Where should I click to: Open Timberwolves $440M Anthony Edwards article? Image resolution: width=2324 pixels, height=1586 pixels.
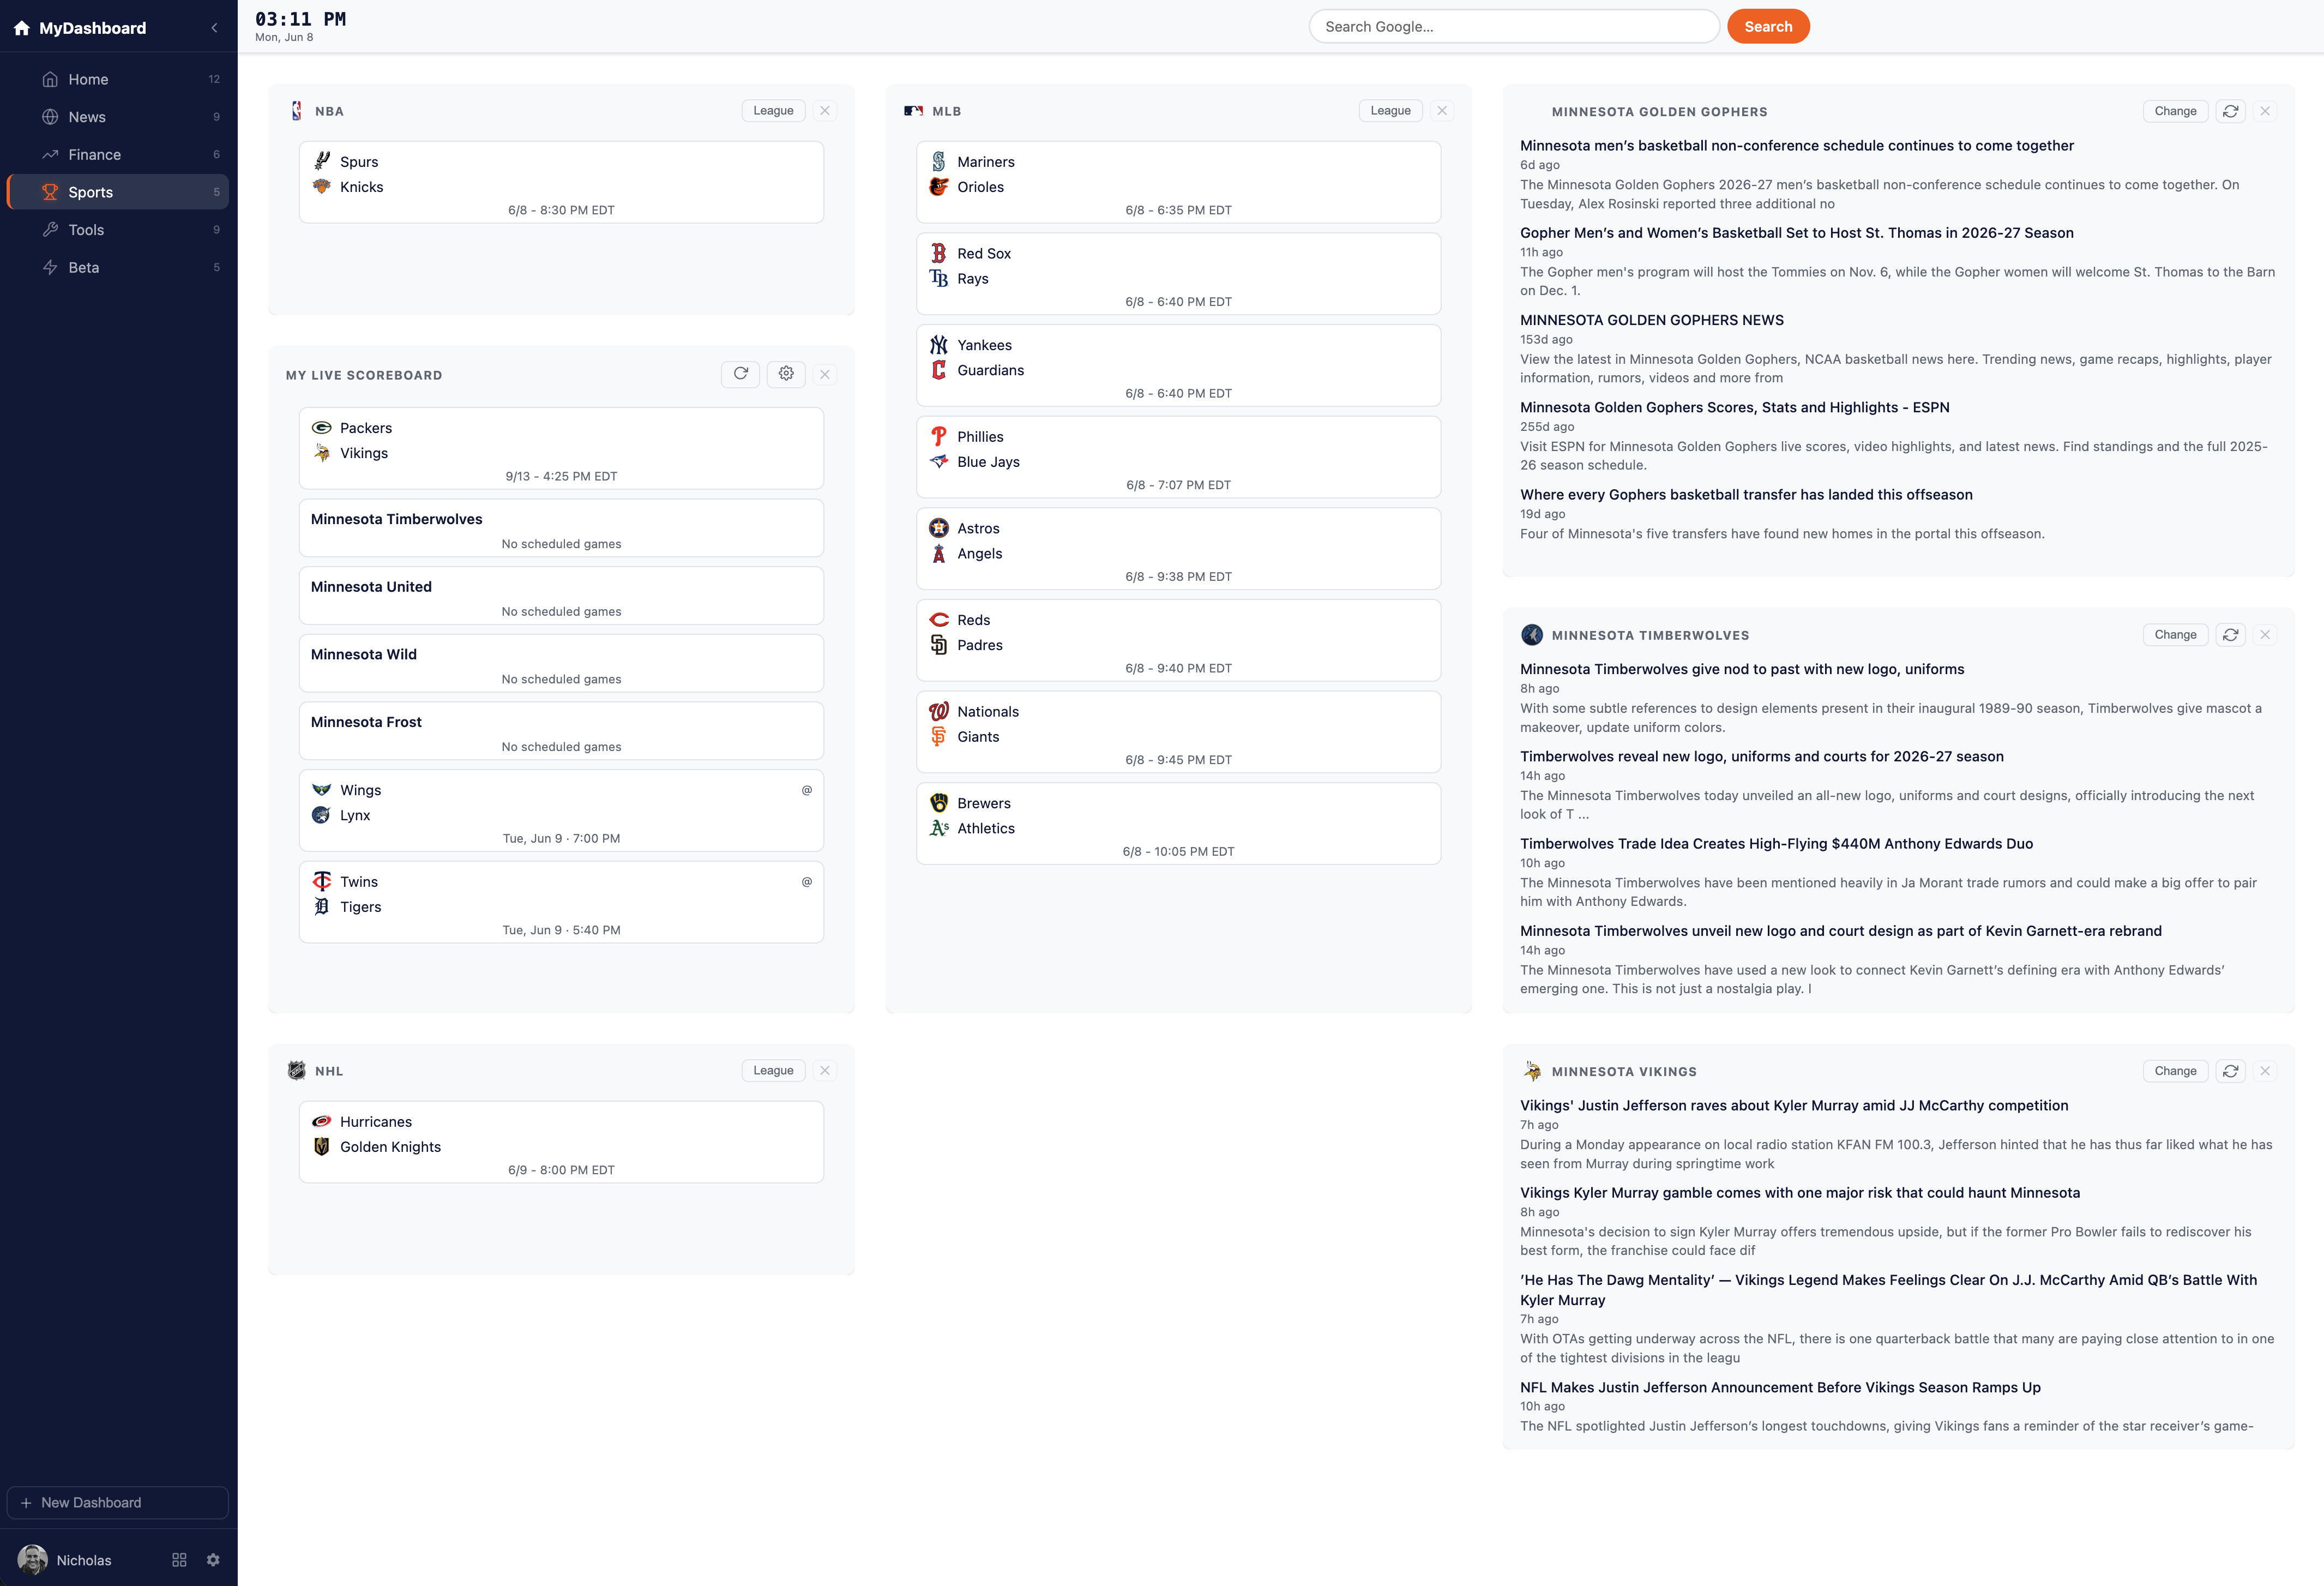pyautogui.click(x=1776, y=843)
